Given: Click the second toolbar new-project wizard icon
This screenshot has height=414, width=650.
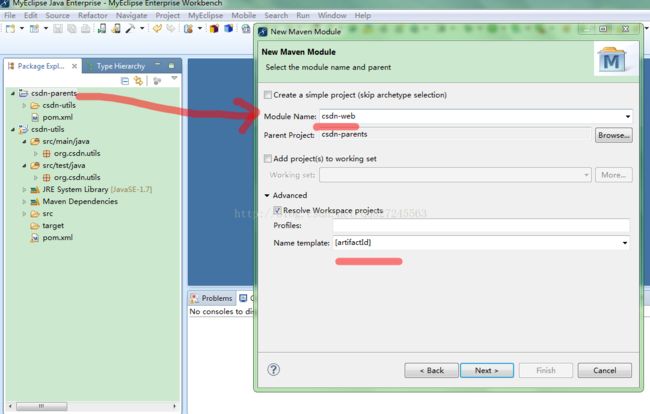Looking at the screenshot, I should [34, 29].
